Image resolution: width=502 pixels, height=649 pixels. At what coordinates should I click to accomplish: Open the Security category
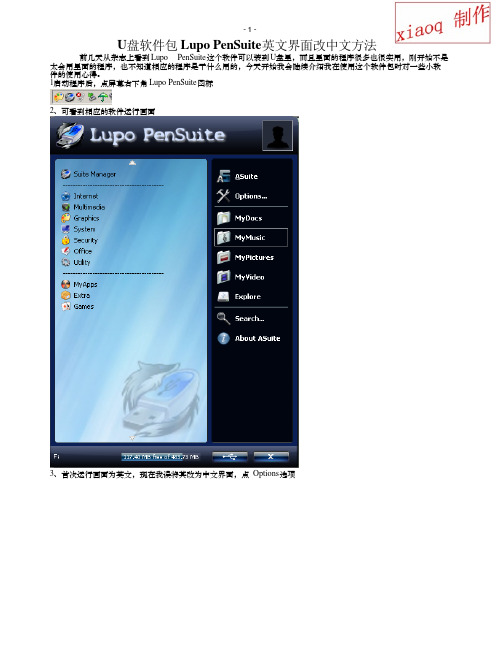click(x=80, y=240)
